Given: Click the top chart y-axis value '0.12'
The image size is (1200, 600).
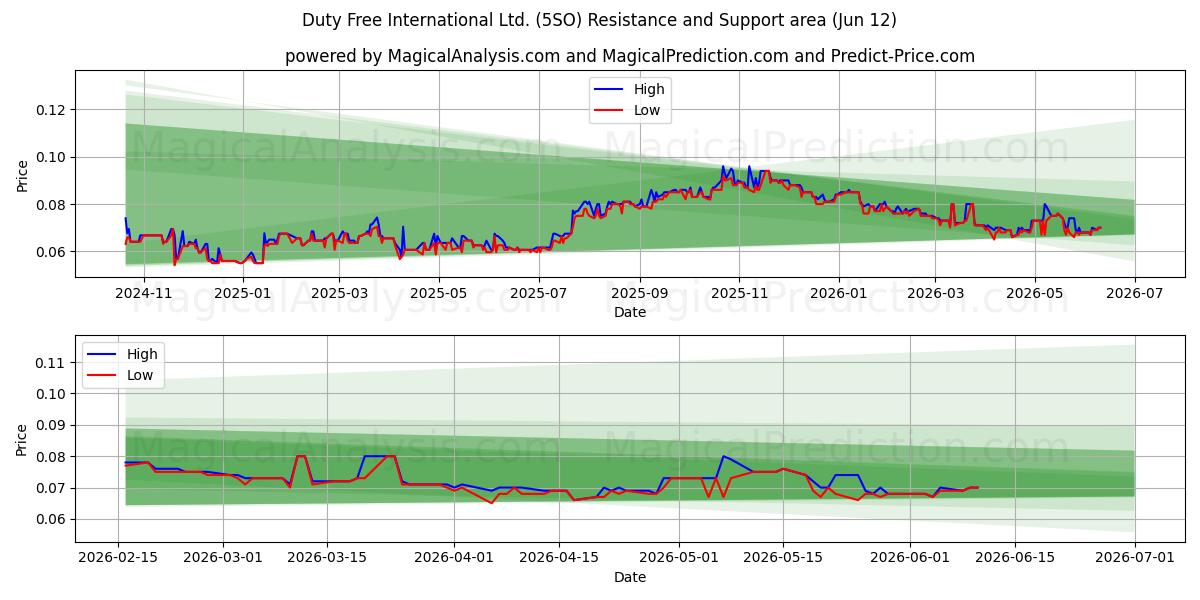Looking at the screenshot, I should (51, 110).
